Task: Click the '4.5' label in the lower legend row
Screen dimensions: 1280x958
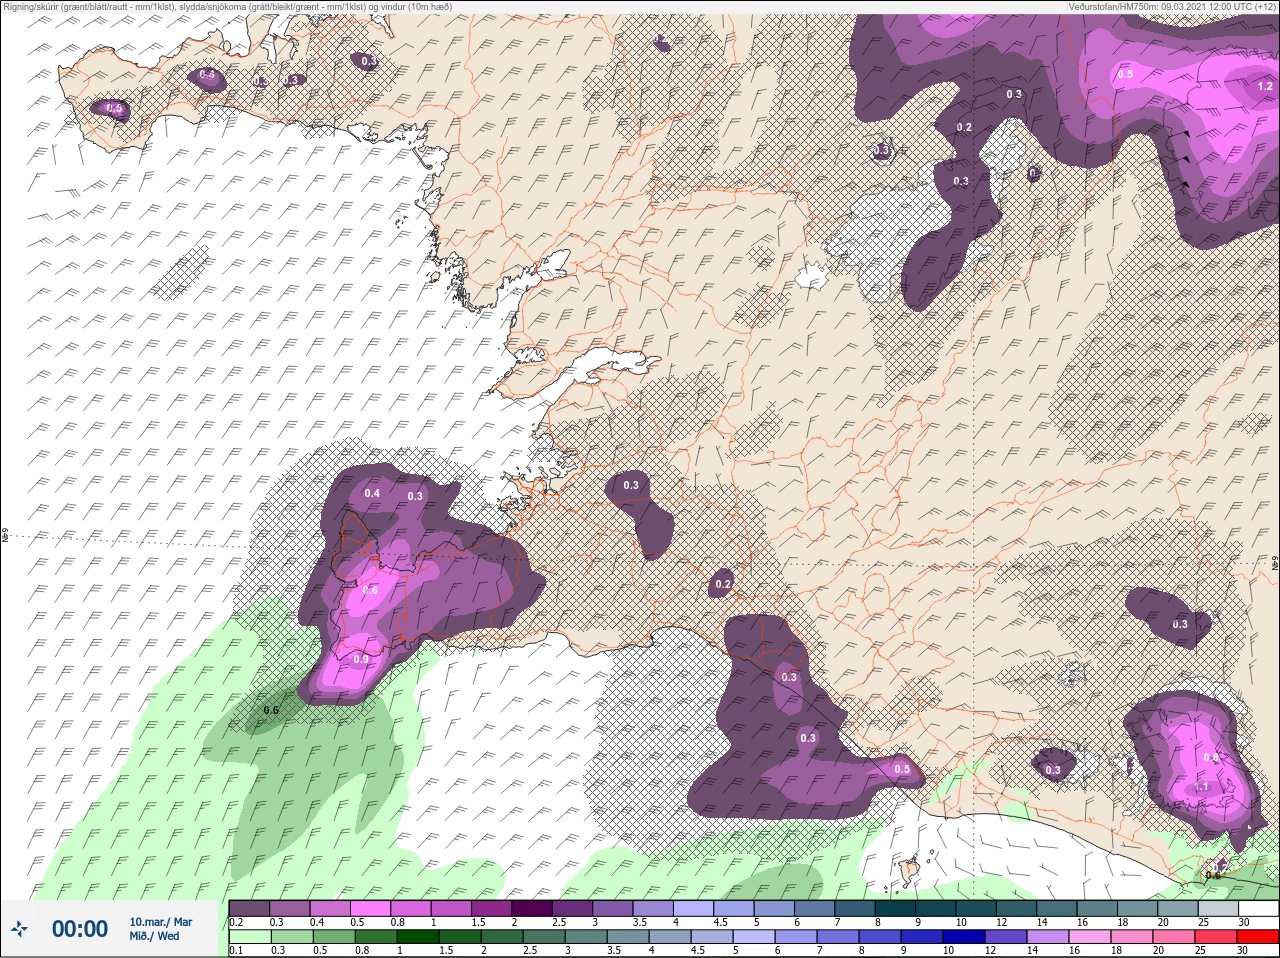Action: [x=697, y=950]
